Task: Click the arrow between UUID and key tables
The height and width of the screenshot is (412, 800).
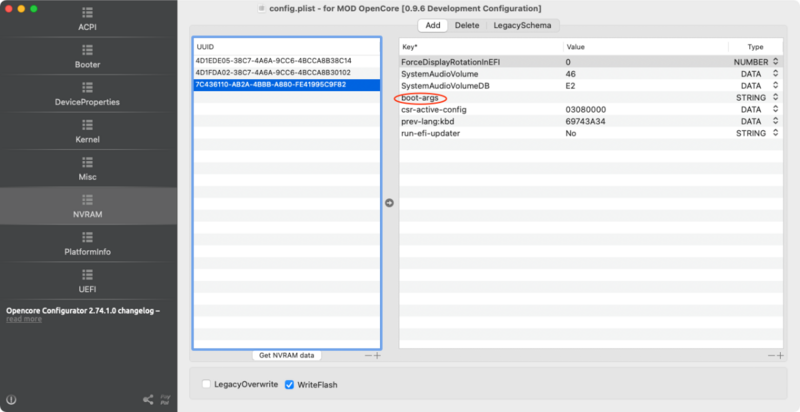Action: tap(389, 203)
